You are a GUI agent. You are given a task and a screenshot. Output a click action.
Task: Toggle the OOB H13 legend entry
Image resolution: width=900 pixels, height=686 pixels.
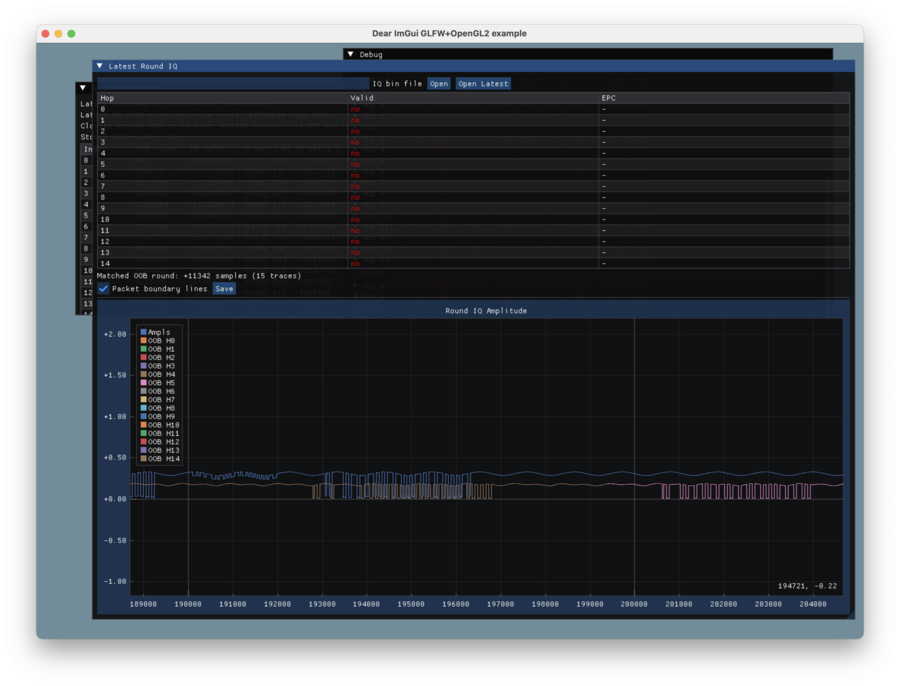coord(160,451)
